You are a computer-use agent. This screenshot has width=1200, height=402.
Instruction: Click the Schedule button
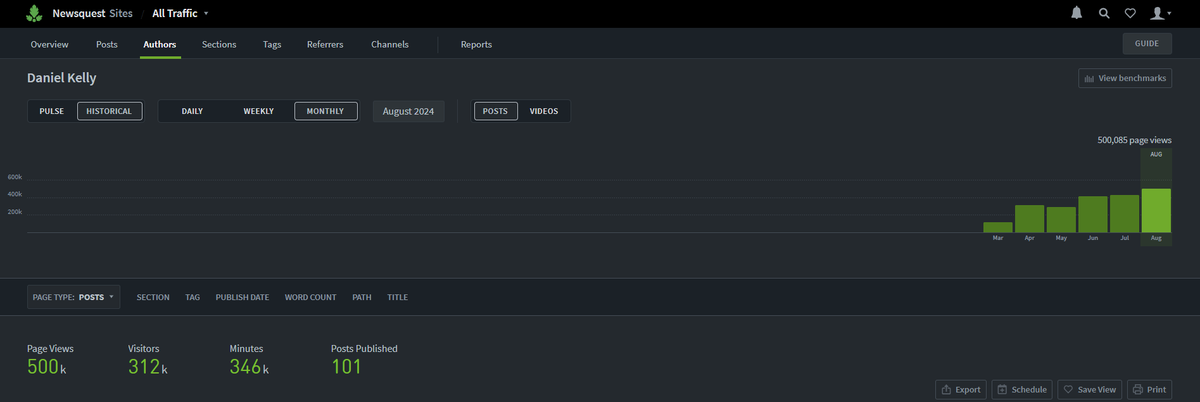[x=1022, y=389]
